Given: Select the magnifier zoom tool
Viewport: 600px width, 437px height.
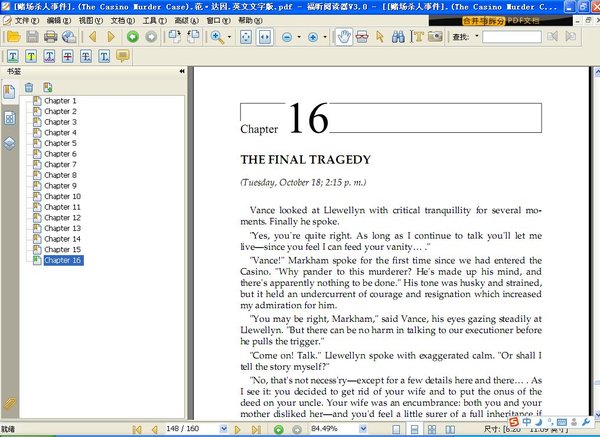Looking at the screenshot, I should [217, 37].
